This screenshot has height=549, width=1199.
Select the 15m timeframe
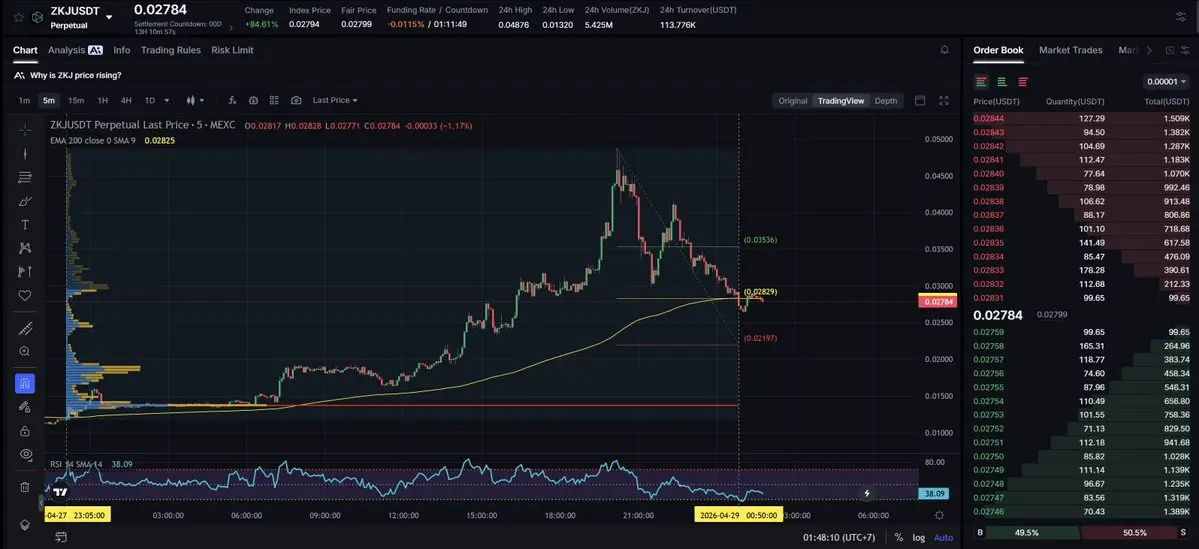pos(76,100)
